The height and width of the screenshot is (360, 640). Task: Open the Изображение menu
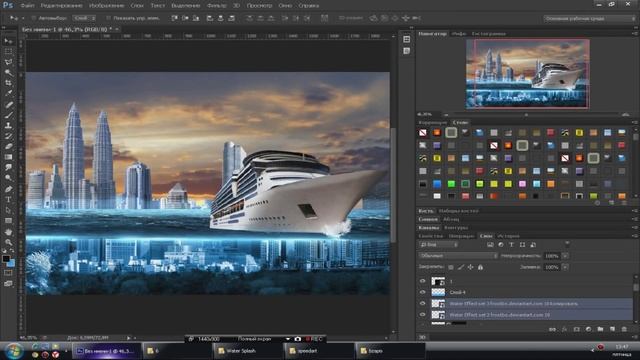click(107, 6)
